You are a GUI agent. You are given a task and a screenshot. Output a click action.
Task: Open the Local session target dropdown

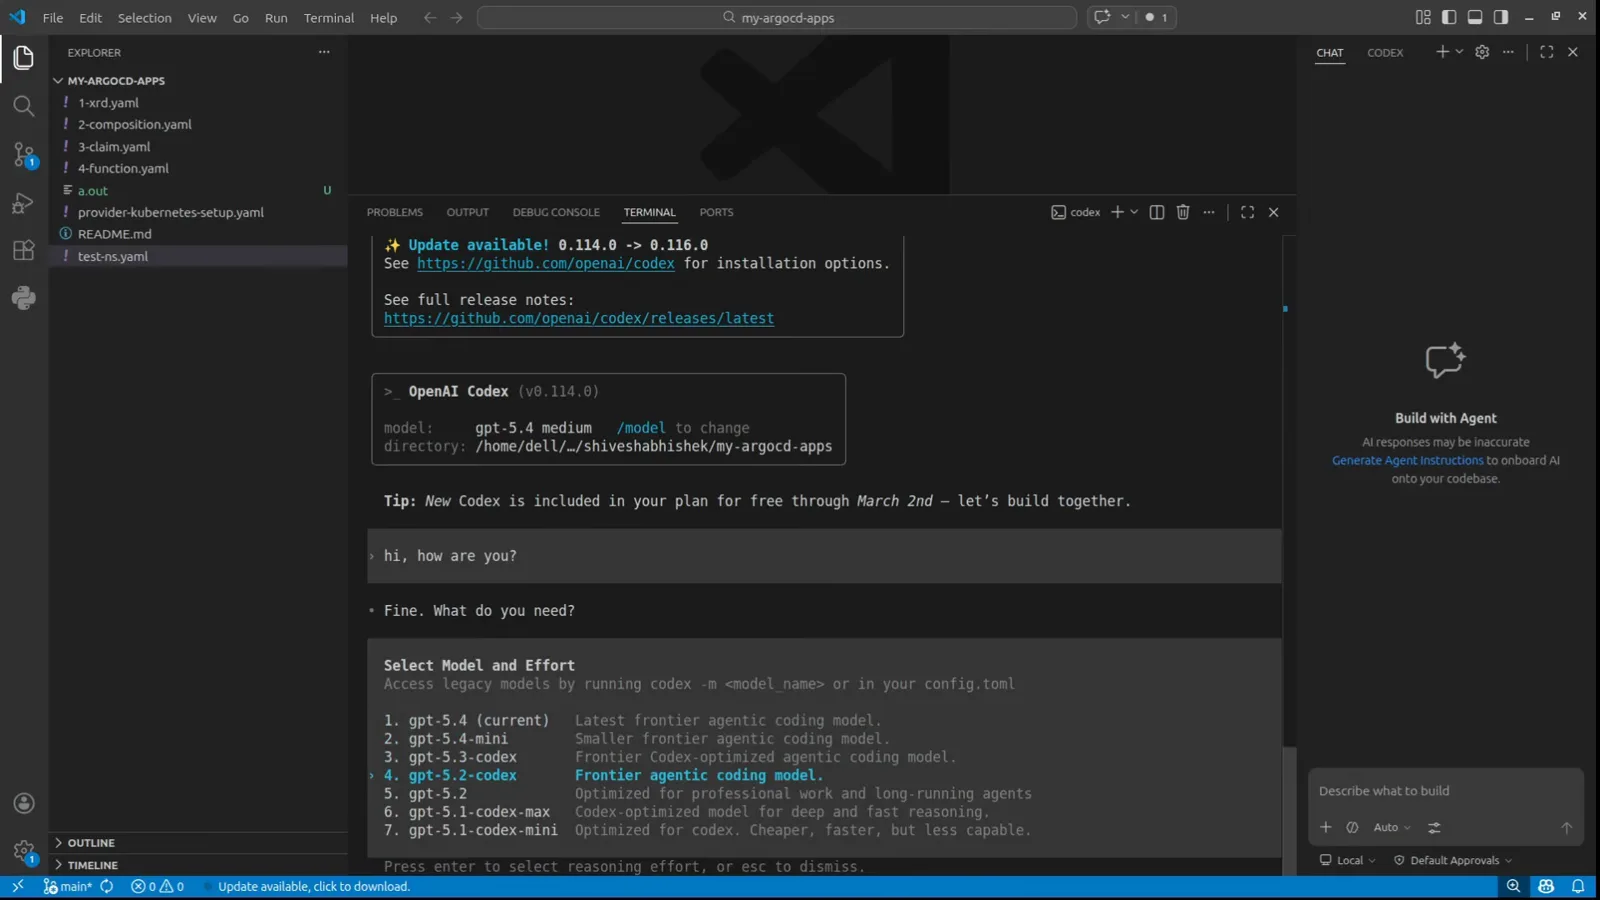tap(1348, 860)
